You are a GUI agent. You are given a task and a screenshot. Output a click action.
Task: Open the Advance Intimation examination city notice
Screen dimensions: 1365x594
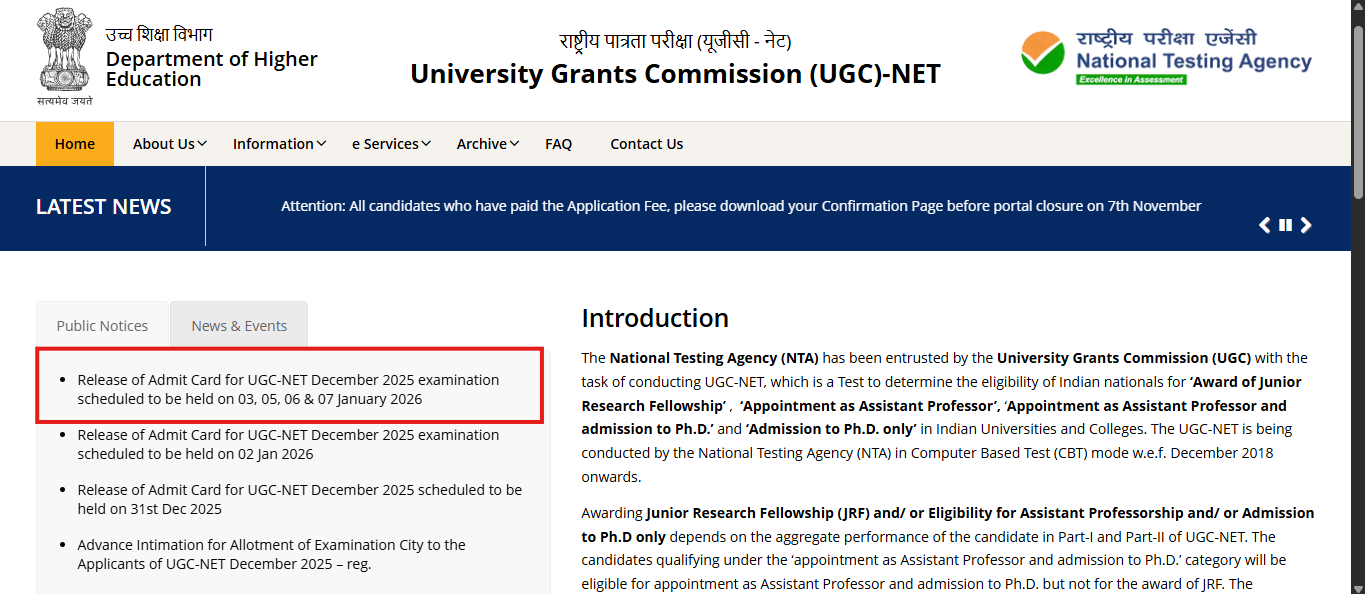(271, 555)
